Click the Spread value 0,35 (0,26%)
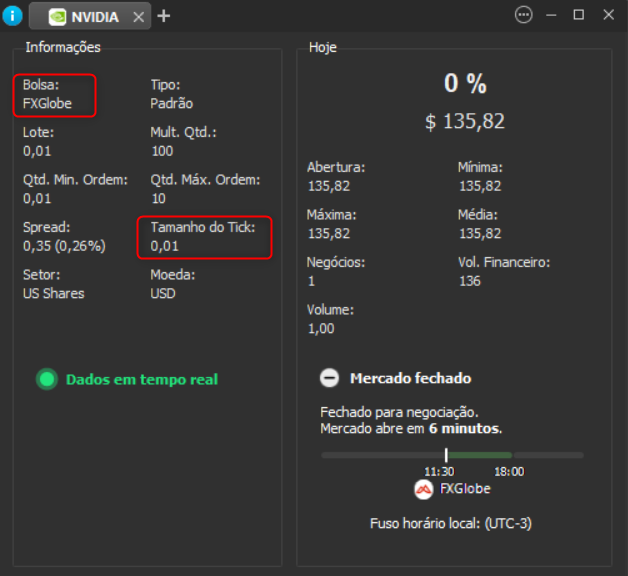 click(64, 246)
